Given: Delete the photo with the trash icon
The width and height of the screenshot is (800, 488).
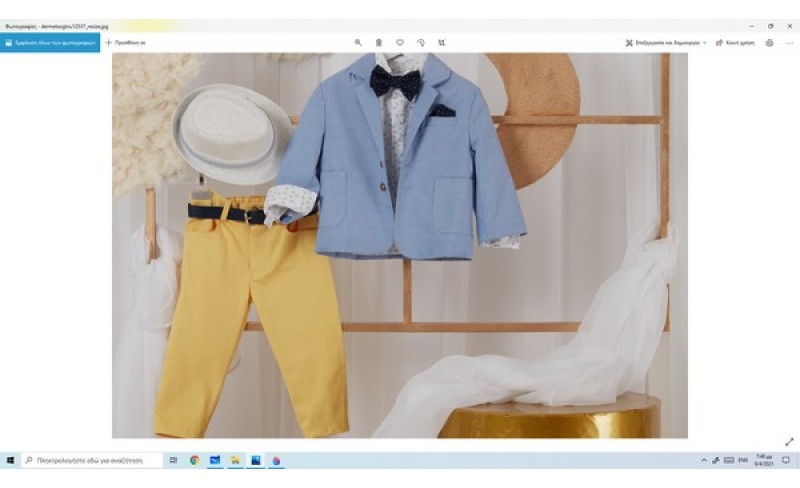Looking at the screenshot, I should (379, 43).
